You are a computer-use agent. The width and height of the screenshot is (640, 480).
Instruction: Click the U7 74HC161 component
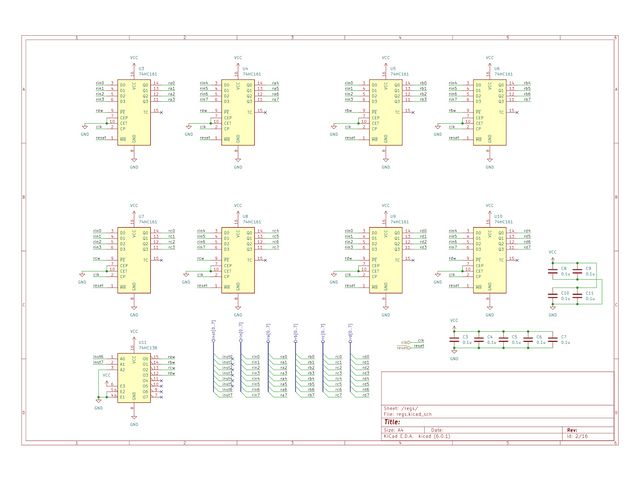(x=134, y=260)
